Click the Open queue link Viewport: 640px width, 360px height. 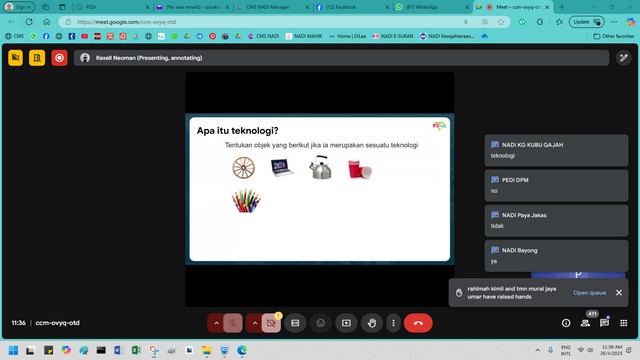click(589, 293)
